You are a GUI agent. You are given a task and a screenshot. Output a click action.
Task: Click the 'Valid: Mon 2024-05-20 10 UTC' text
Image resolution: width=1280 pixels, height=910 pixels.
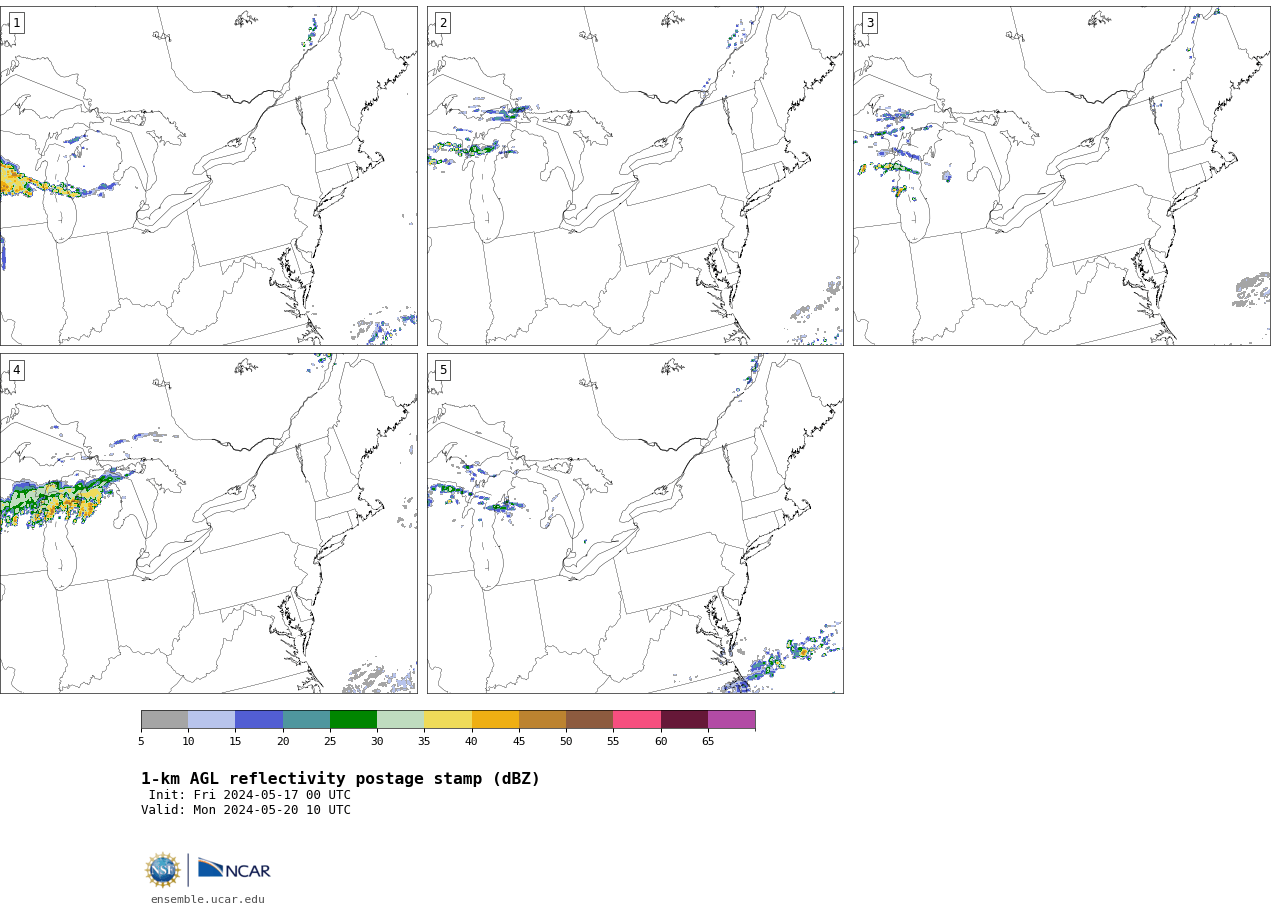point(246,810)
